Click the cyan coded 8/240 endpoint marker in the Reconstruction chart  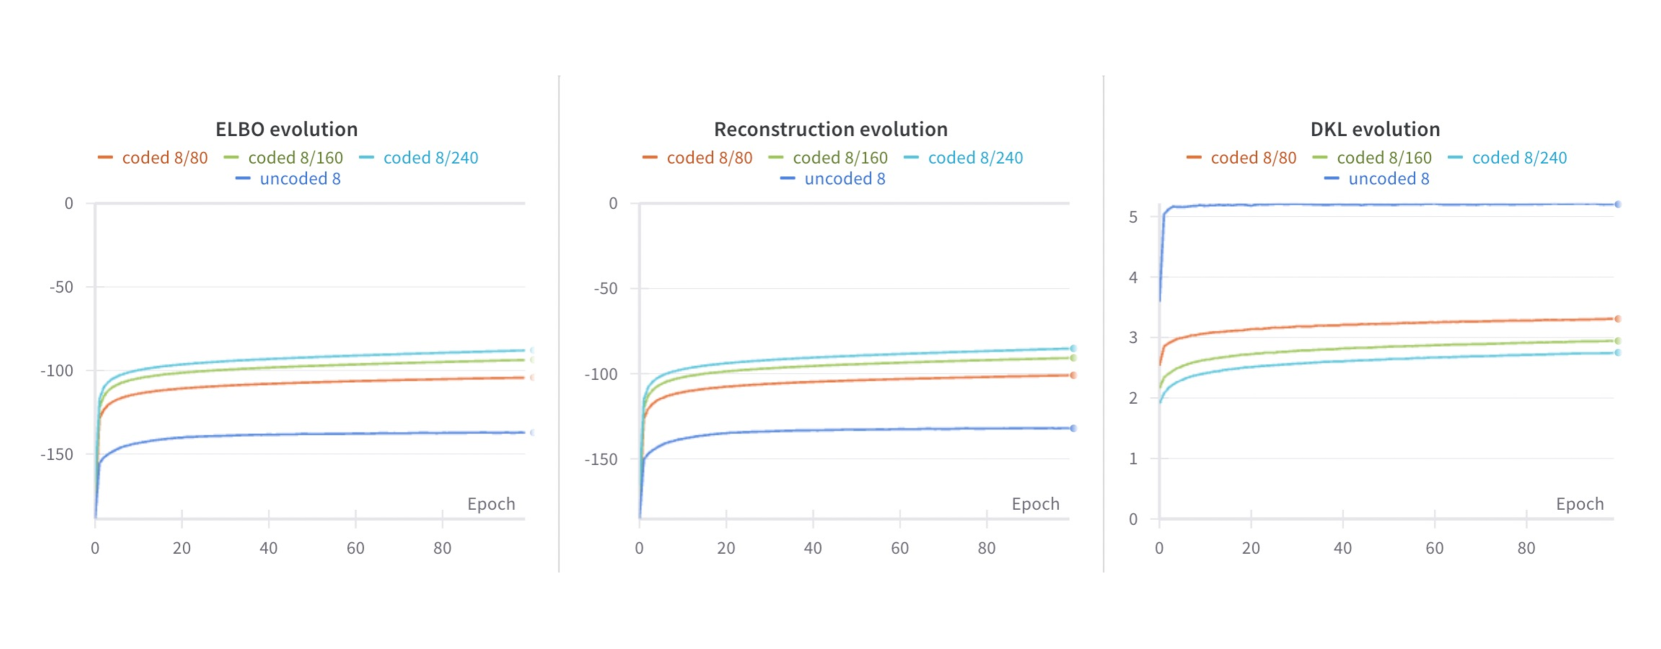[1073, 348]
